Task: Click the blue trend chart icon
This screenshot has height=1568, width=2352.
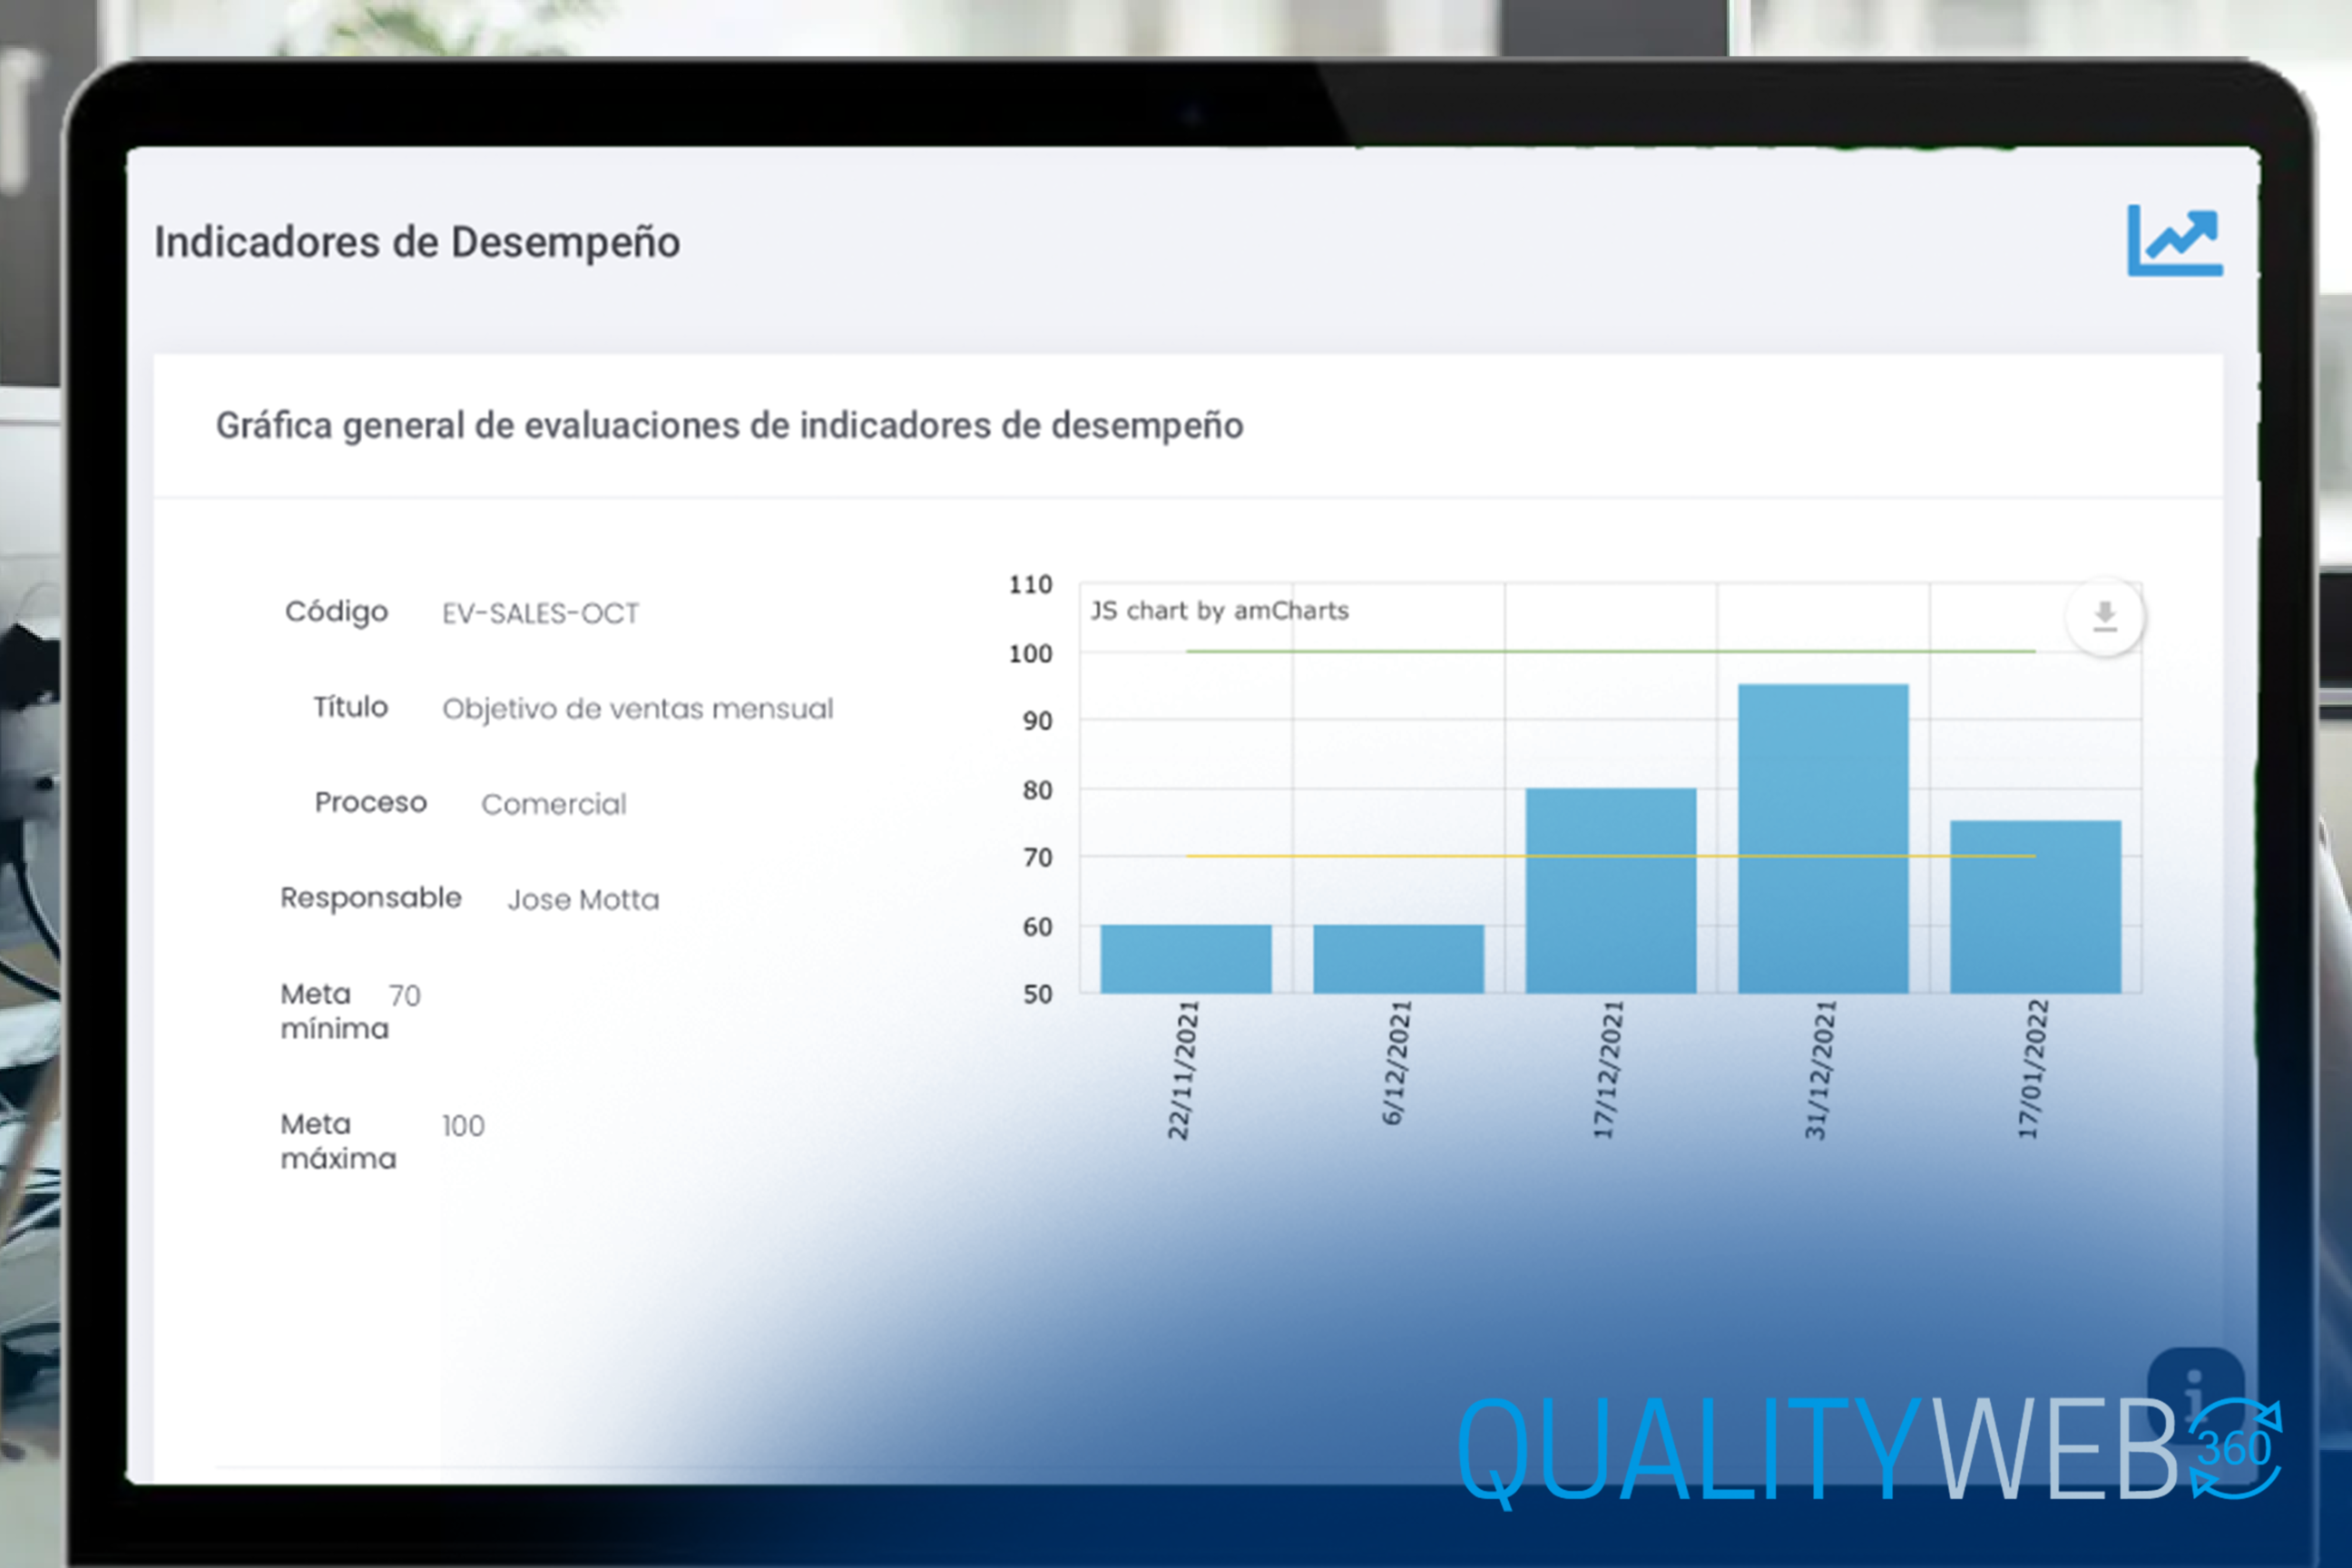Action: pyautogui.click(x=2174, y=241)
